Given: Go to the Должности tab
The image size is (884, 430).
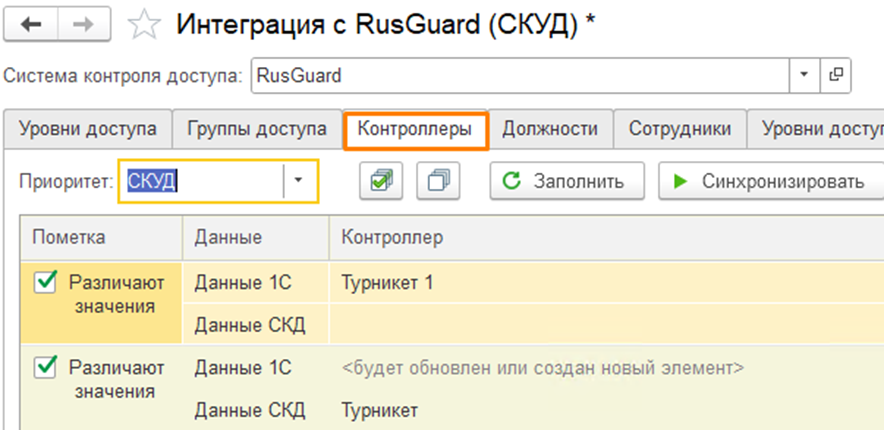Looking at the screenshot, I should pyautogui.click(x=550, y=129).
